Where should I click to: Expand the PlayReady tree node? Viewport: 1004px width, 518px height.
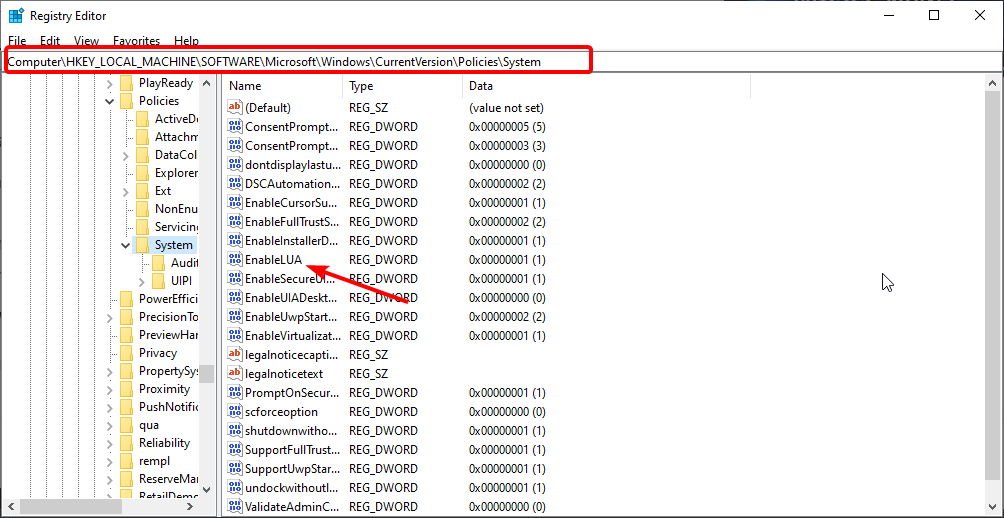(x=109, y=83)
